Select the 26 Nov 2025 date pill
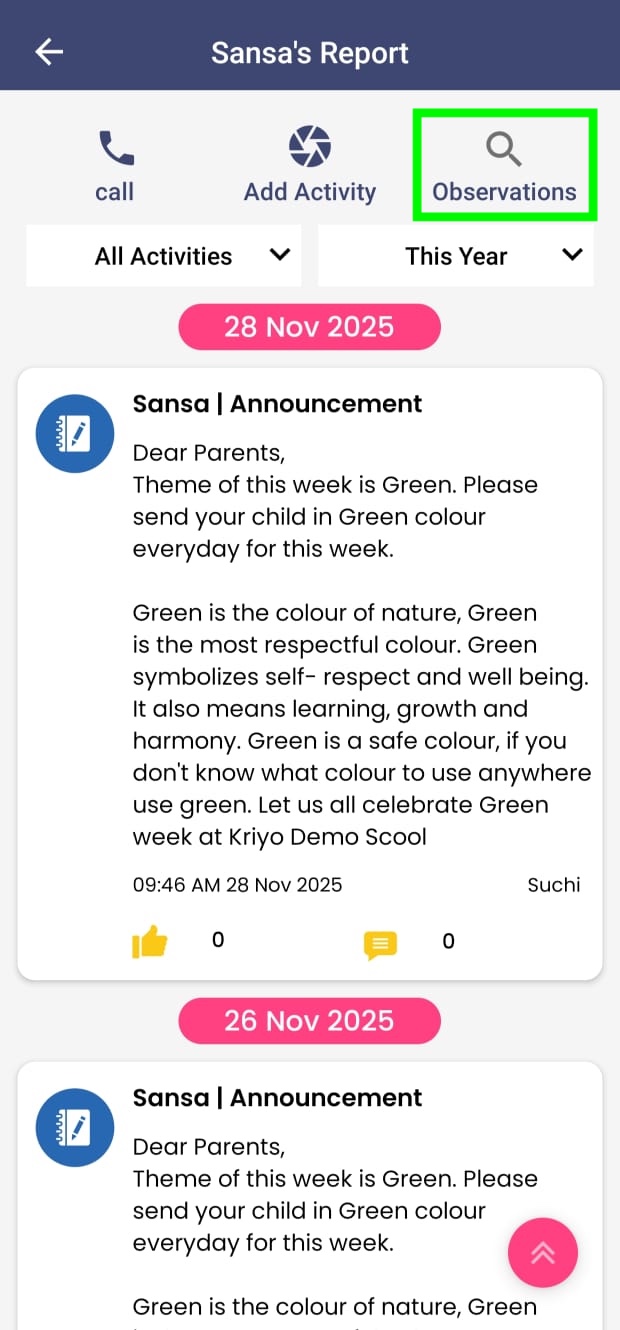 [309, 1021]
